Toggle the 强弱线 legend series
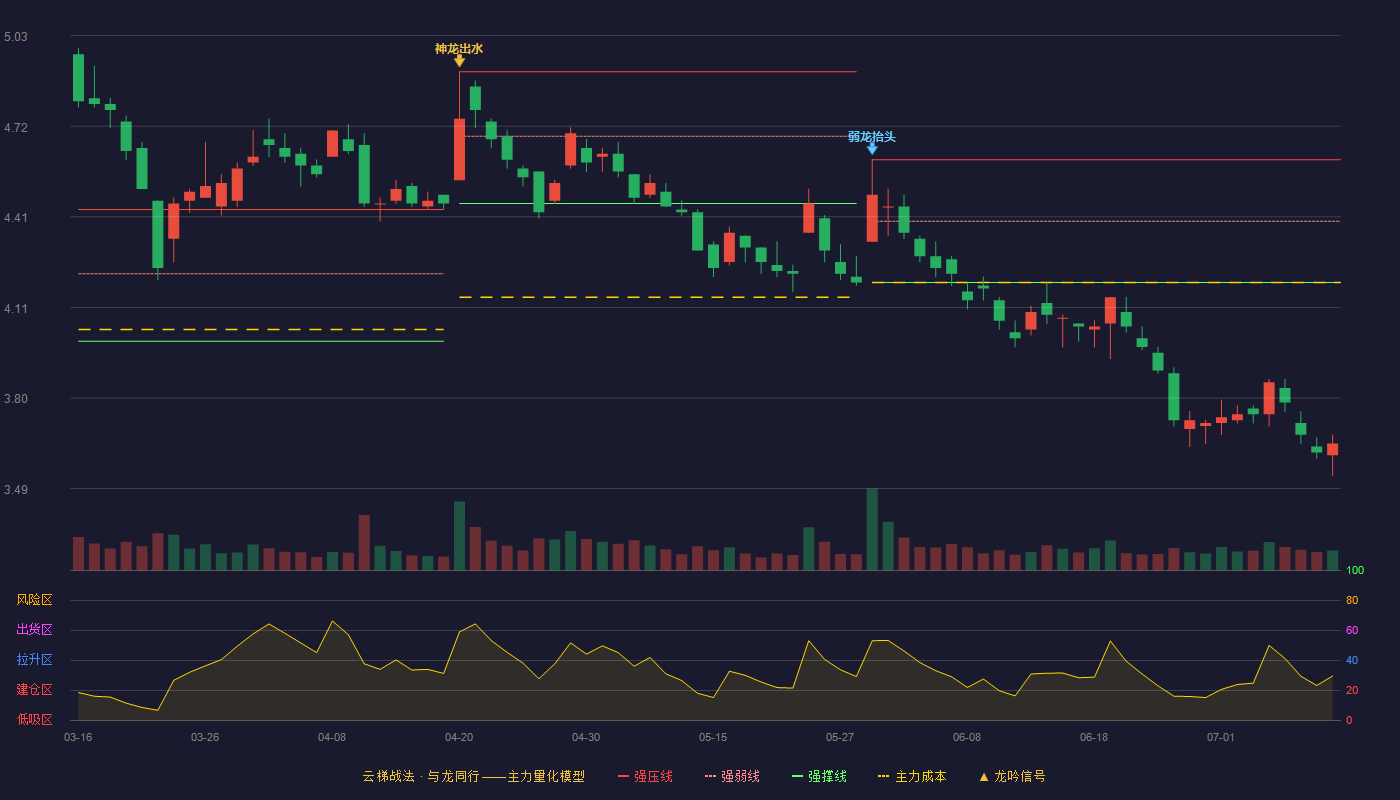Viewport: 1400px width, 800px height. coord(732,776)
